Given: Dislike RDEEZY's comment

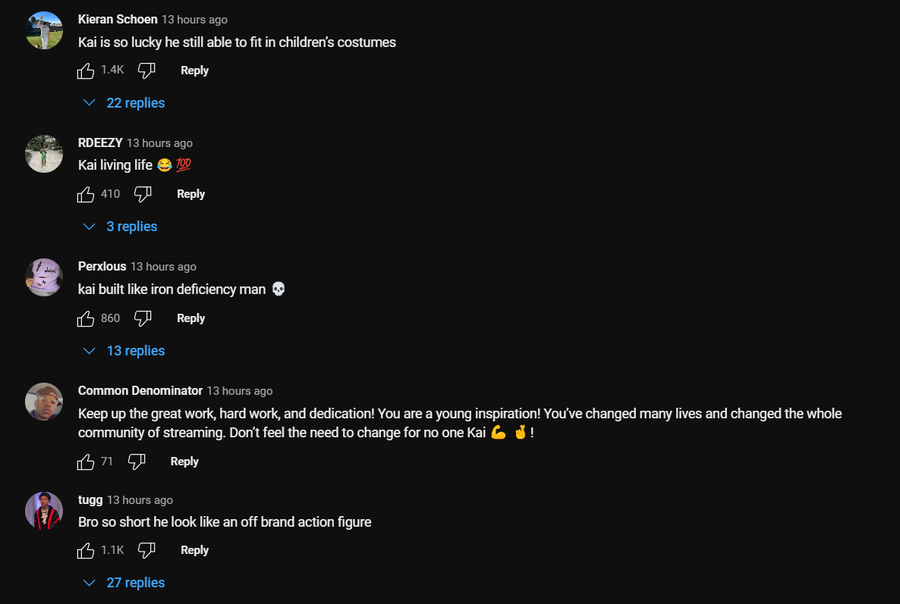Looking at the screenshot, I should click(143, 194).
